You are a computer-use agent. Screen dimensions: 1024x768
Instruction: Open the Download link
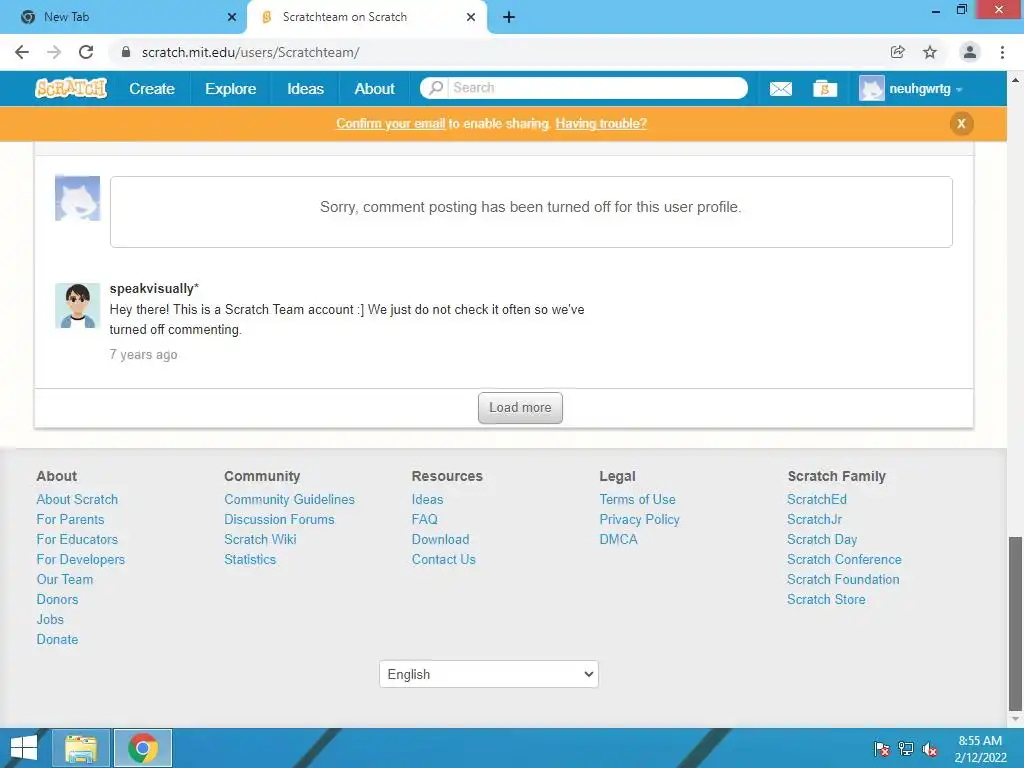coord(440,539)
